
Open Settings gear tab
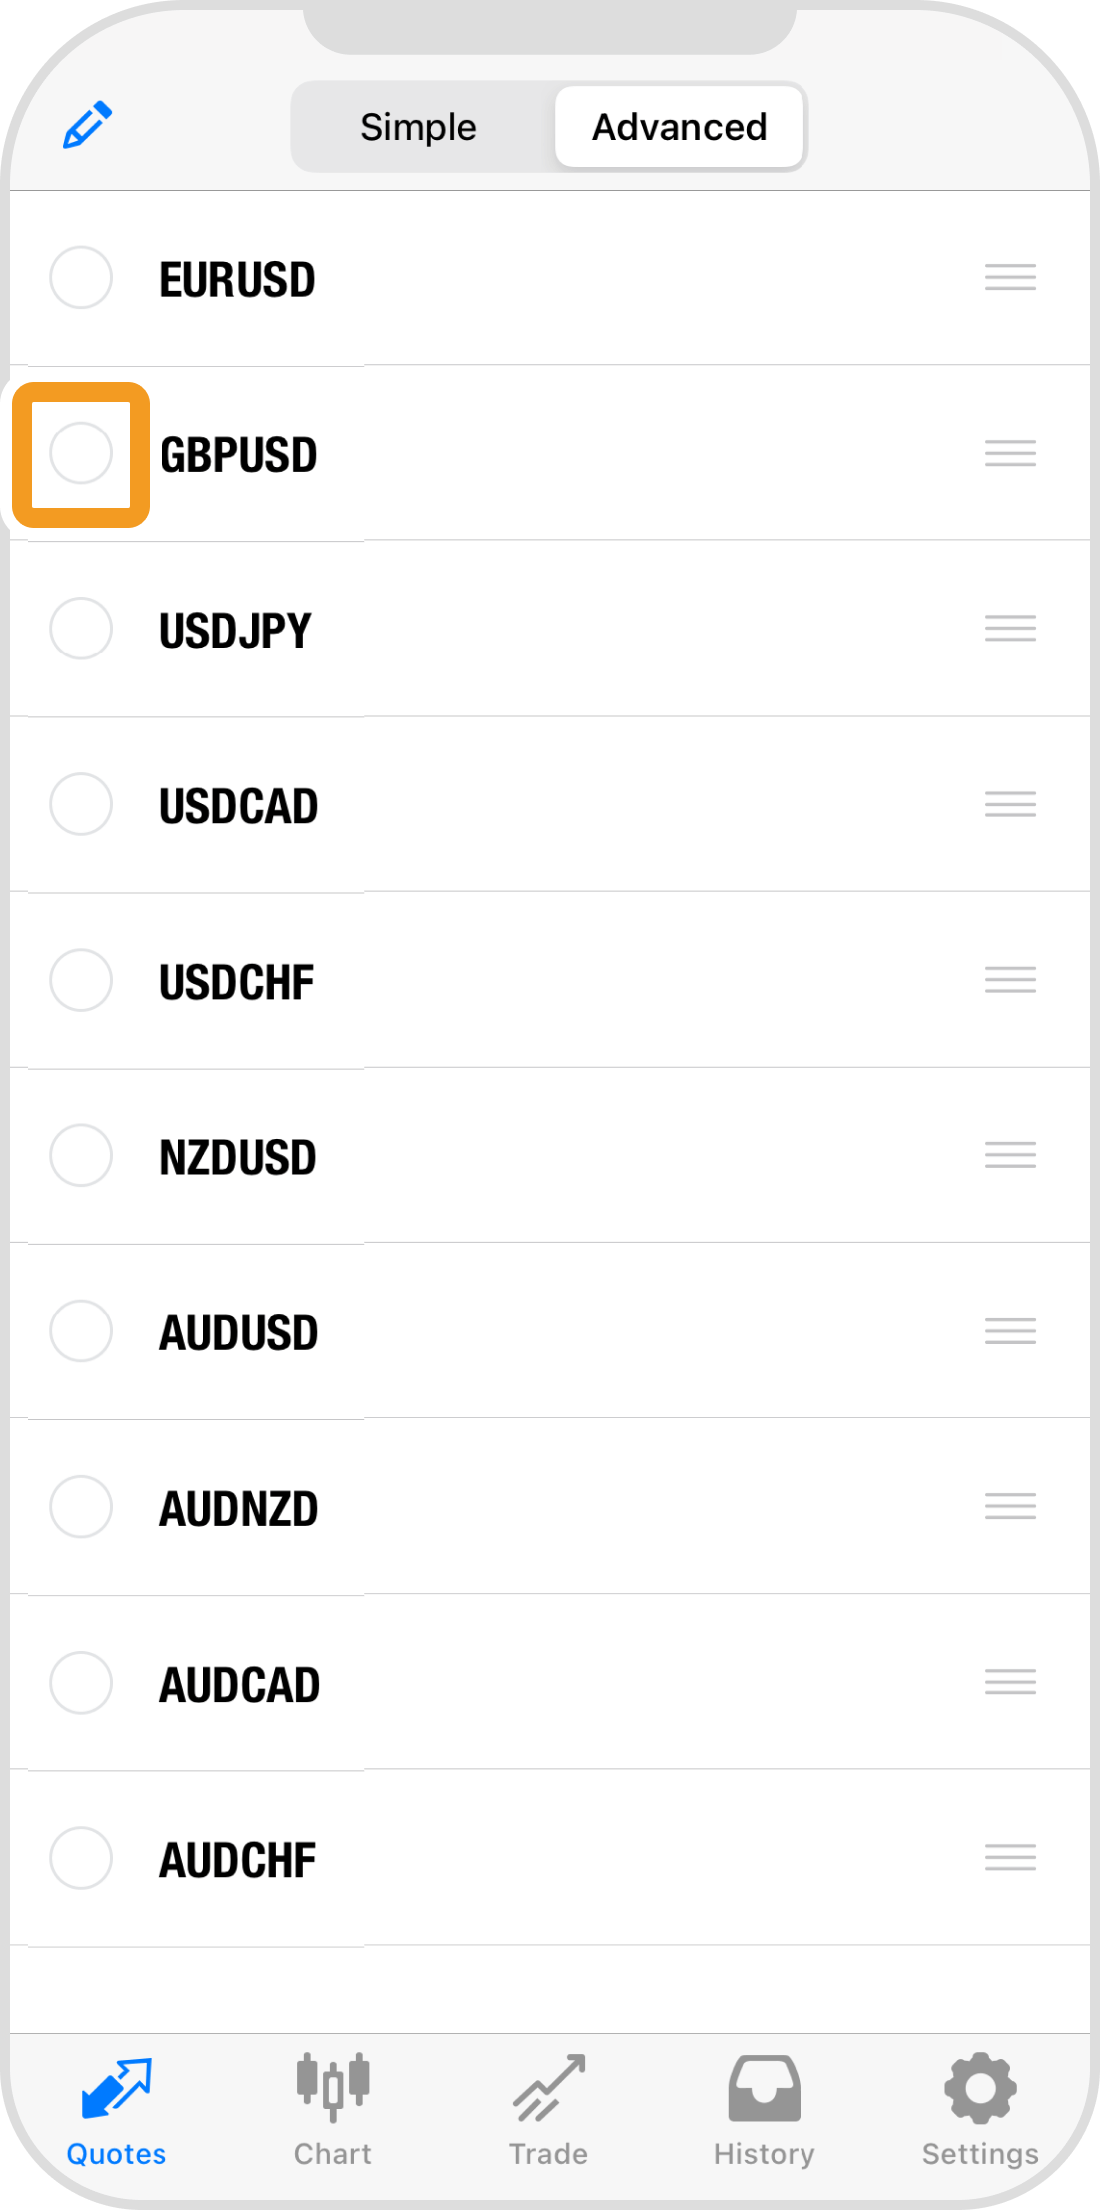980,2108
